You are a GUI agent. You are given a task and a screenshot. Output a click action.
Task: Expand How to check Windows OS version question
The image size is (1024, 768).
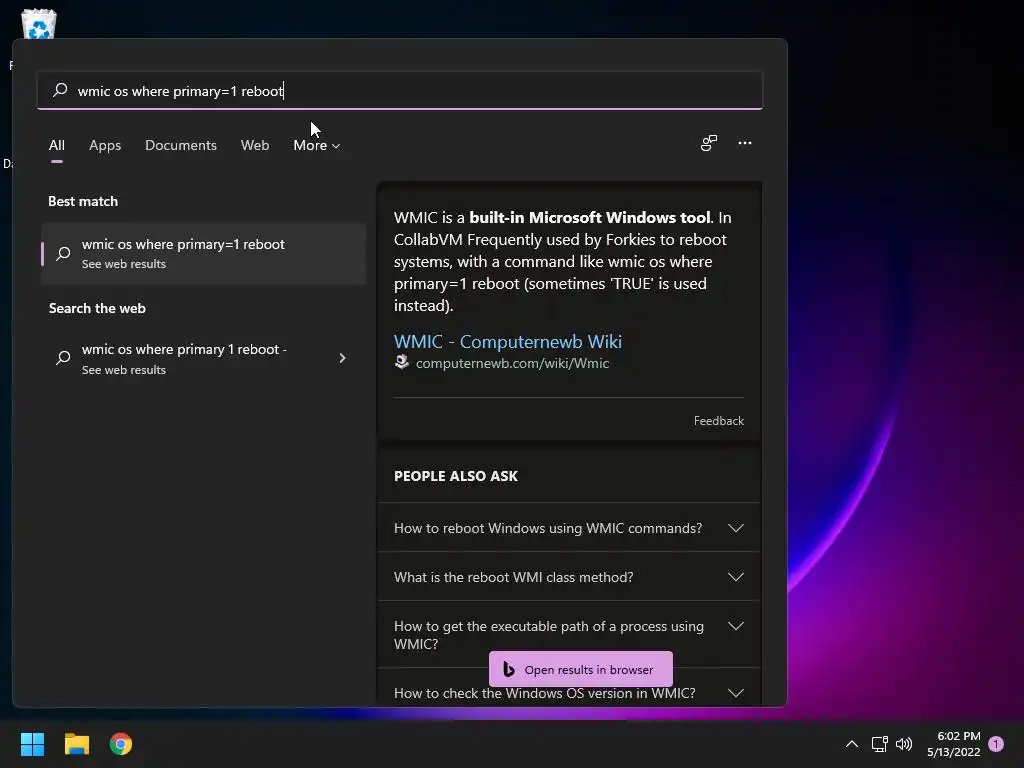568,693
